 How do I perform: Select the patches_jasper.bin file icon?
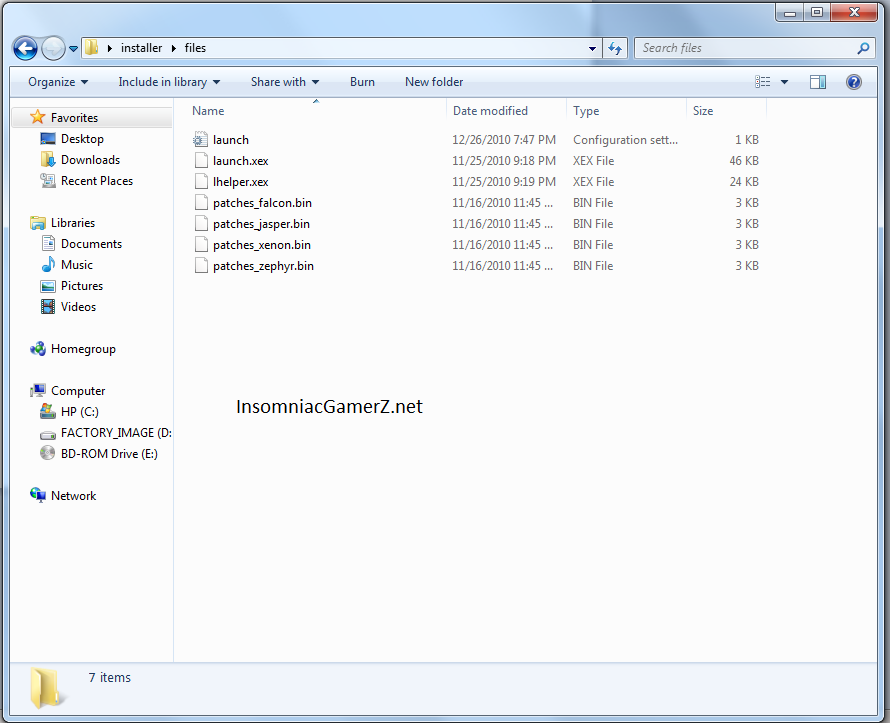(201, 224)
